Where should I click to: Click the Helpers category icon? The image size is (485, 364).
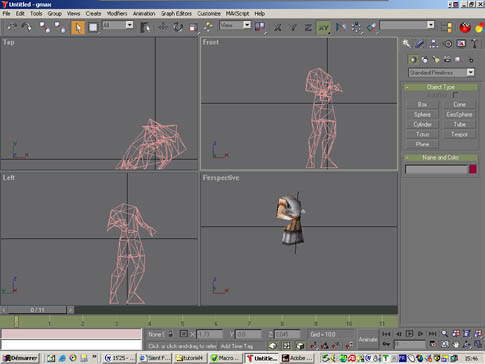(x=458, y=60)
